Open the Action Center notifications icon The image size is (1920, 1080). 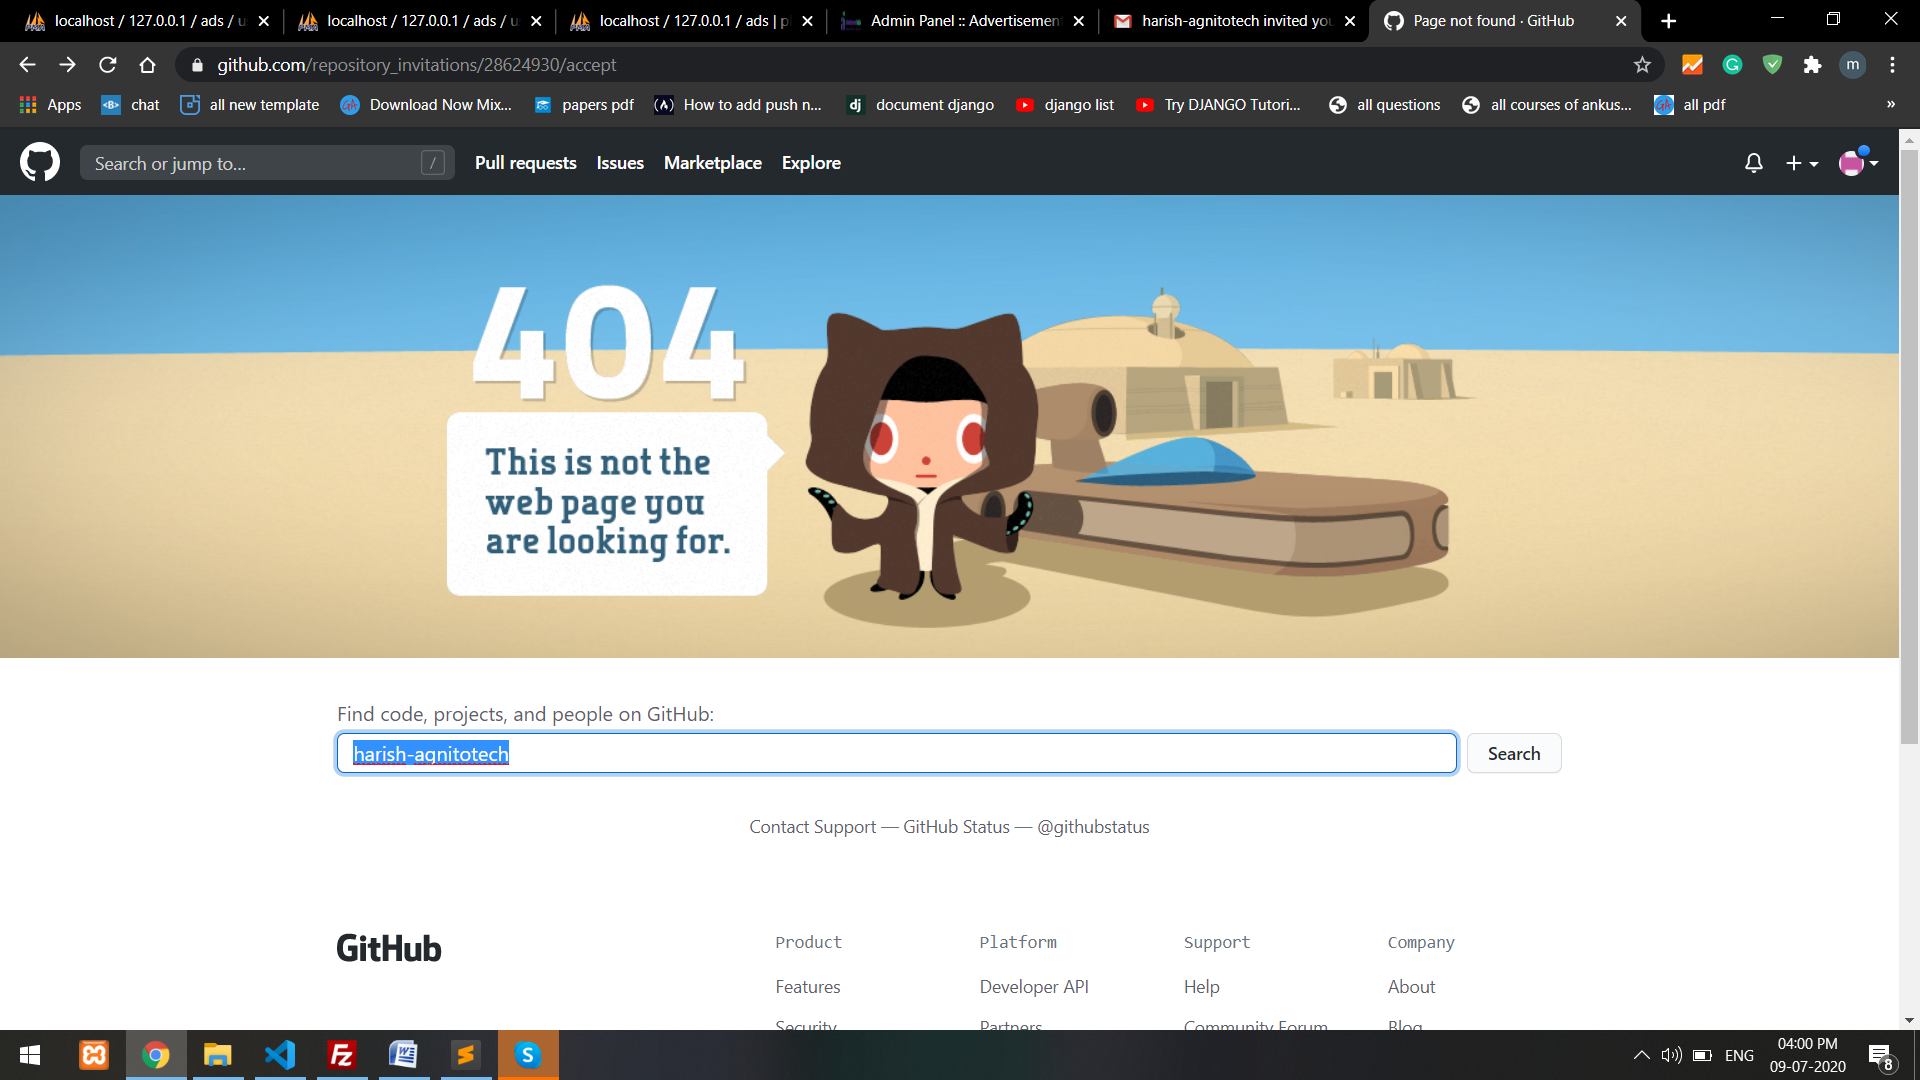(x=1880, y=1056)
